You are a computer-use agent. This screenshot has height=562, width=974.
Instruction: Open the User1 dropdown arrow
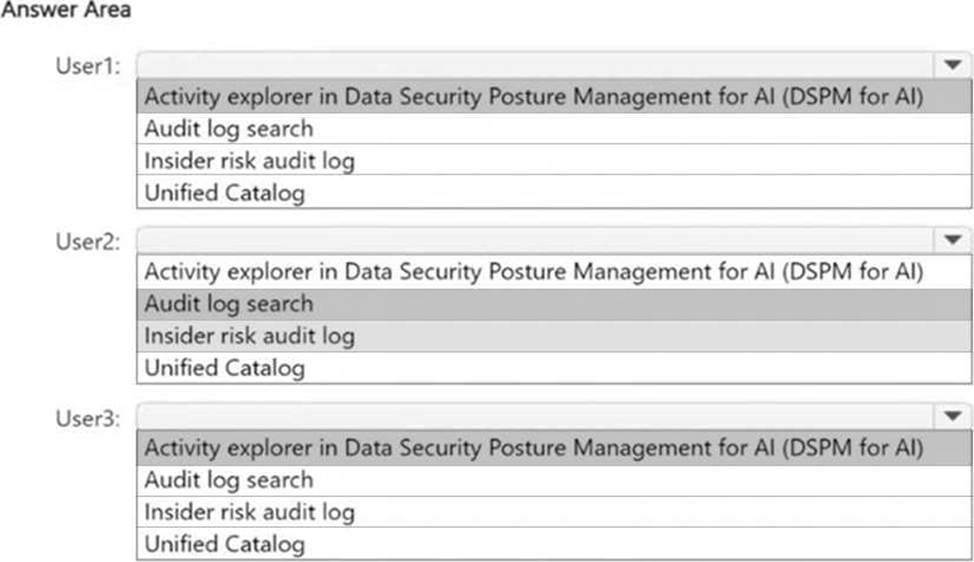click(951, 65)
